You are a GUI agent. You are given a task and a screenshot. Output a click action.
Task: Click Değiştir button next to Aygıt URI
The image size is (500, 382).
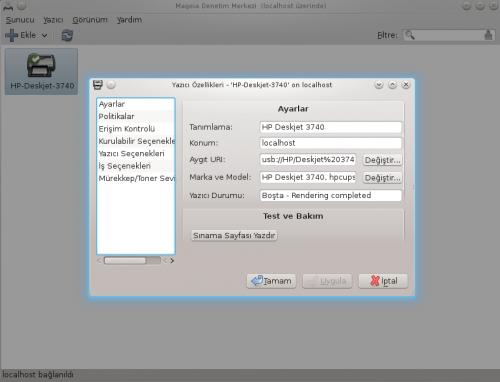[x=382, y=160]
